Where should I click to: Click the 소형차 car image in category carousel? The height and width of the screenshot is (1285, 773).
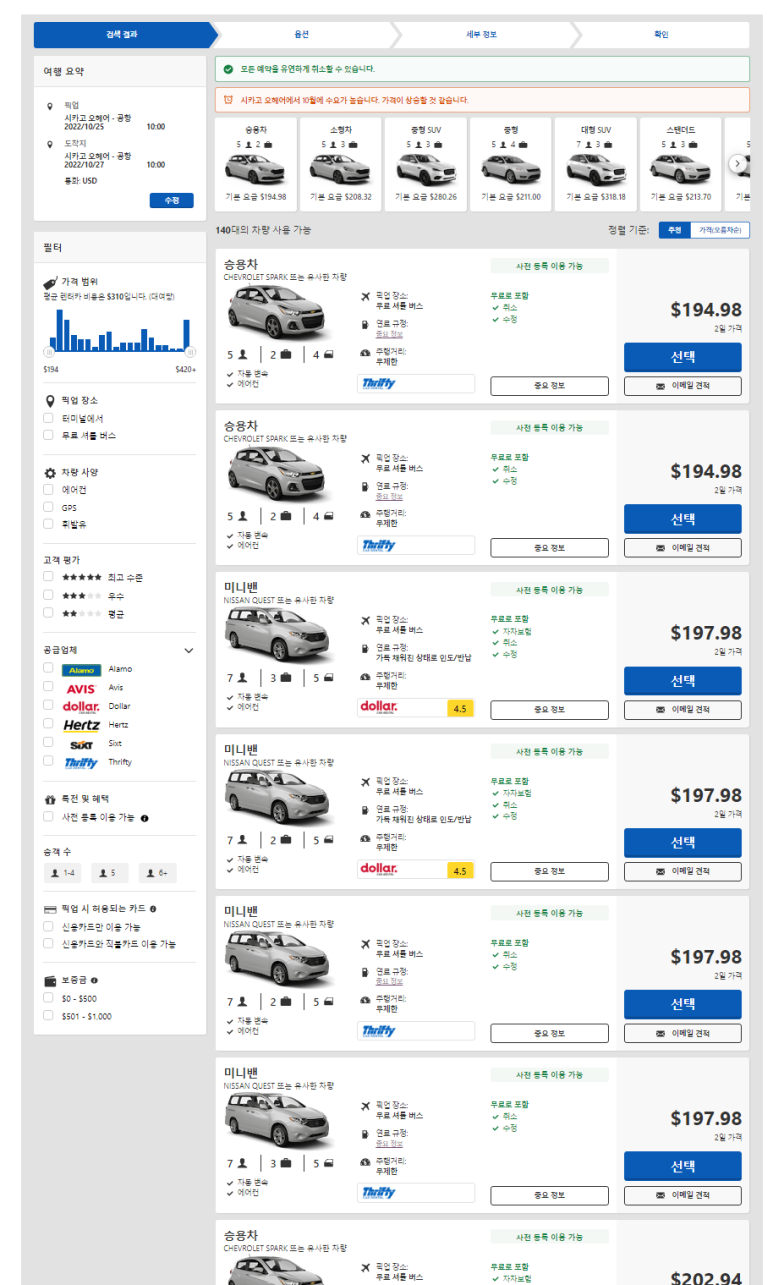tap(341, 167)
